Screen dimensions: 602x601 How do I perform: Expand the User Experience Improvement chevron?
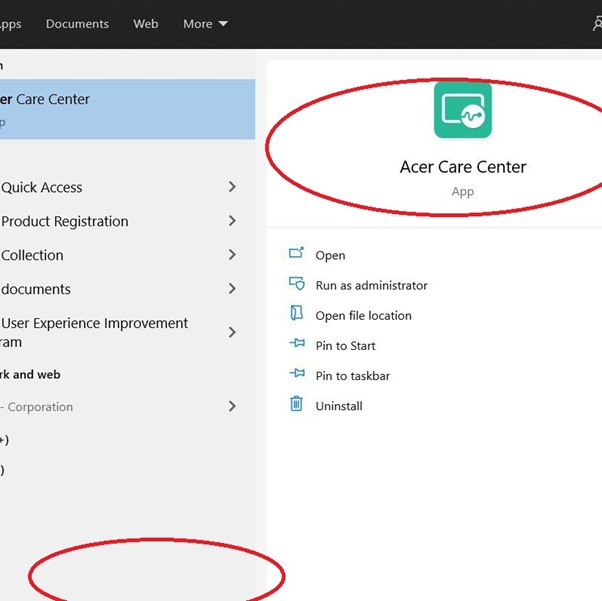[232, 332]
